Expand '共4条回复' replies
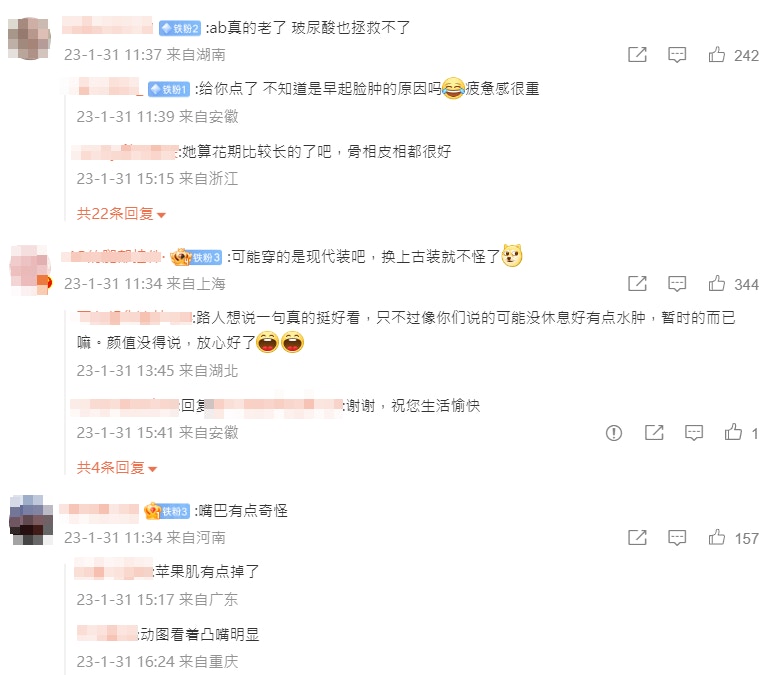This screenshot has height=675, width=784. pos(116,468)
